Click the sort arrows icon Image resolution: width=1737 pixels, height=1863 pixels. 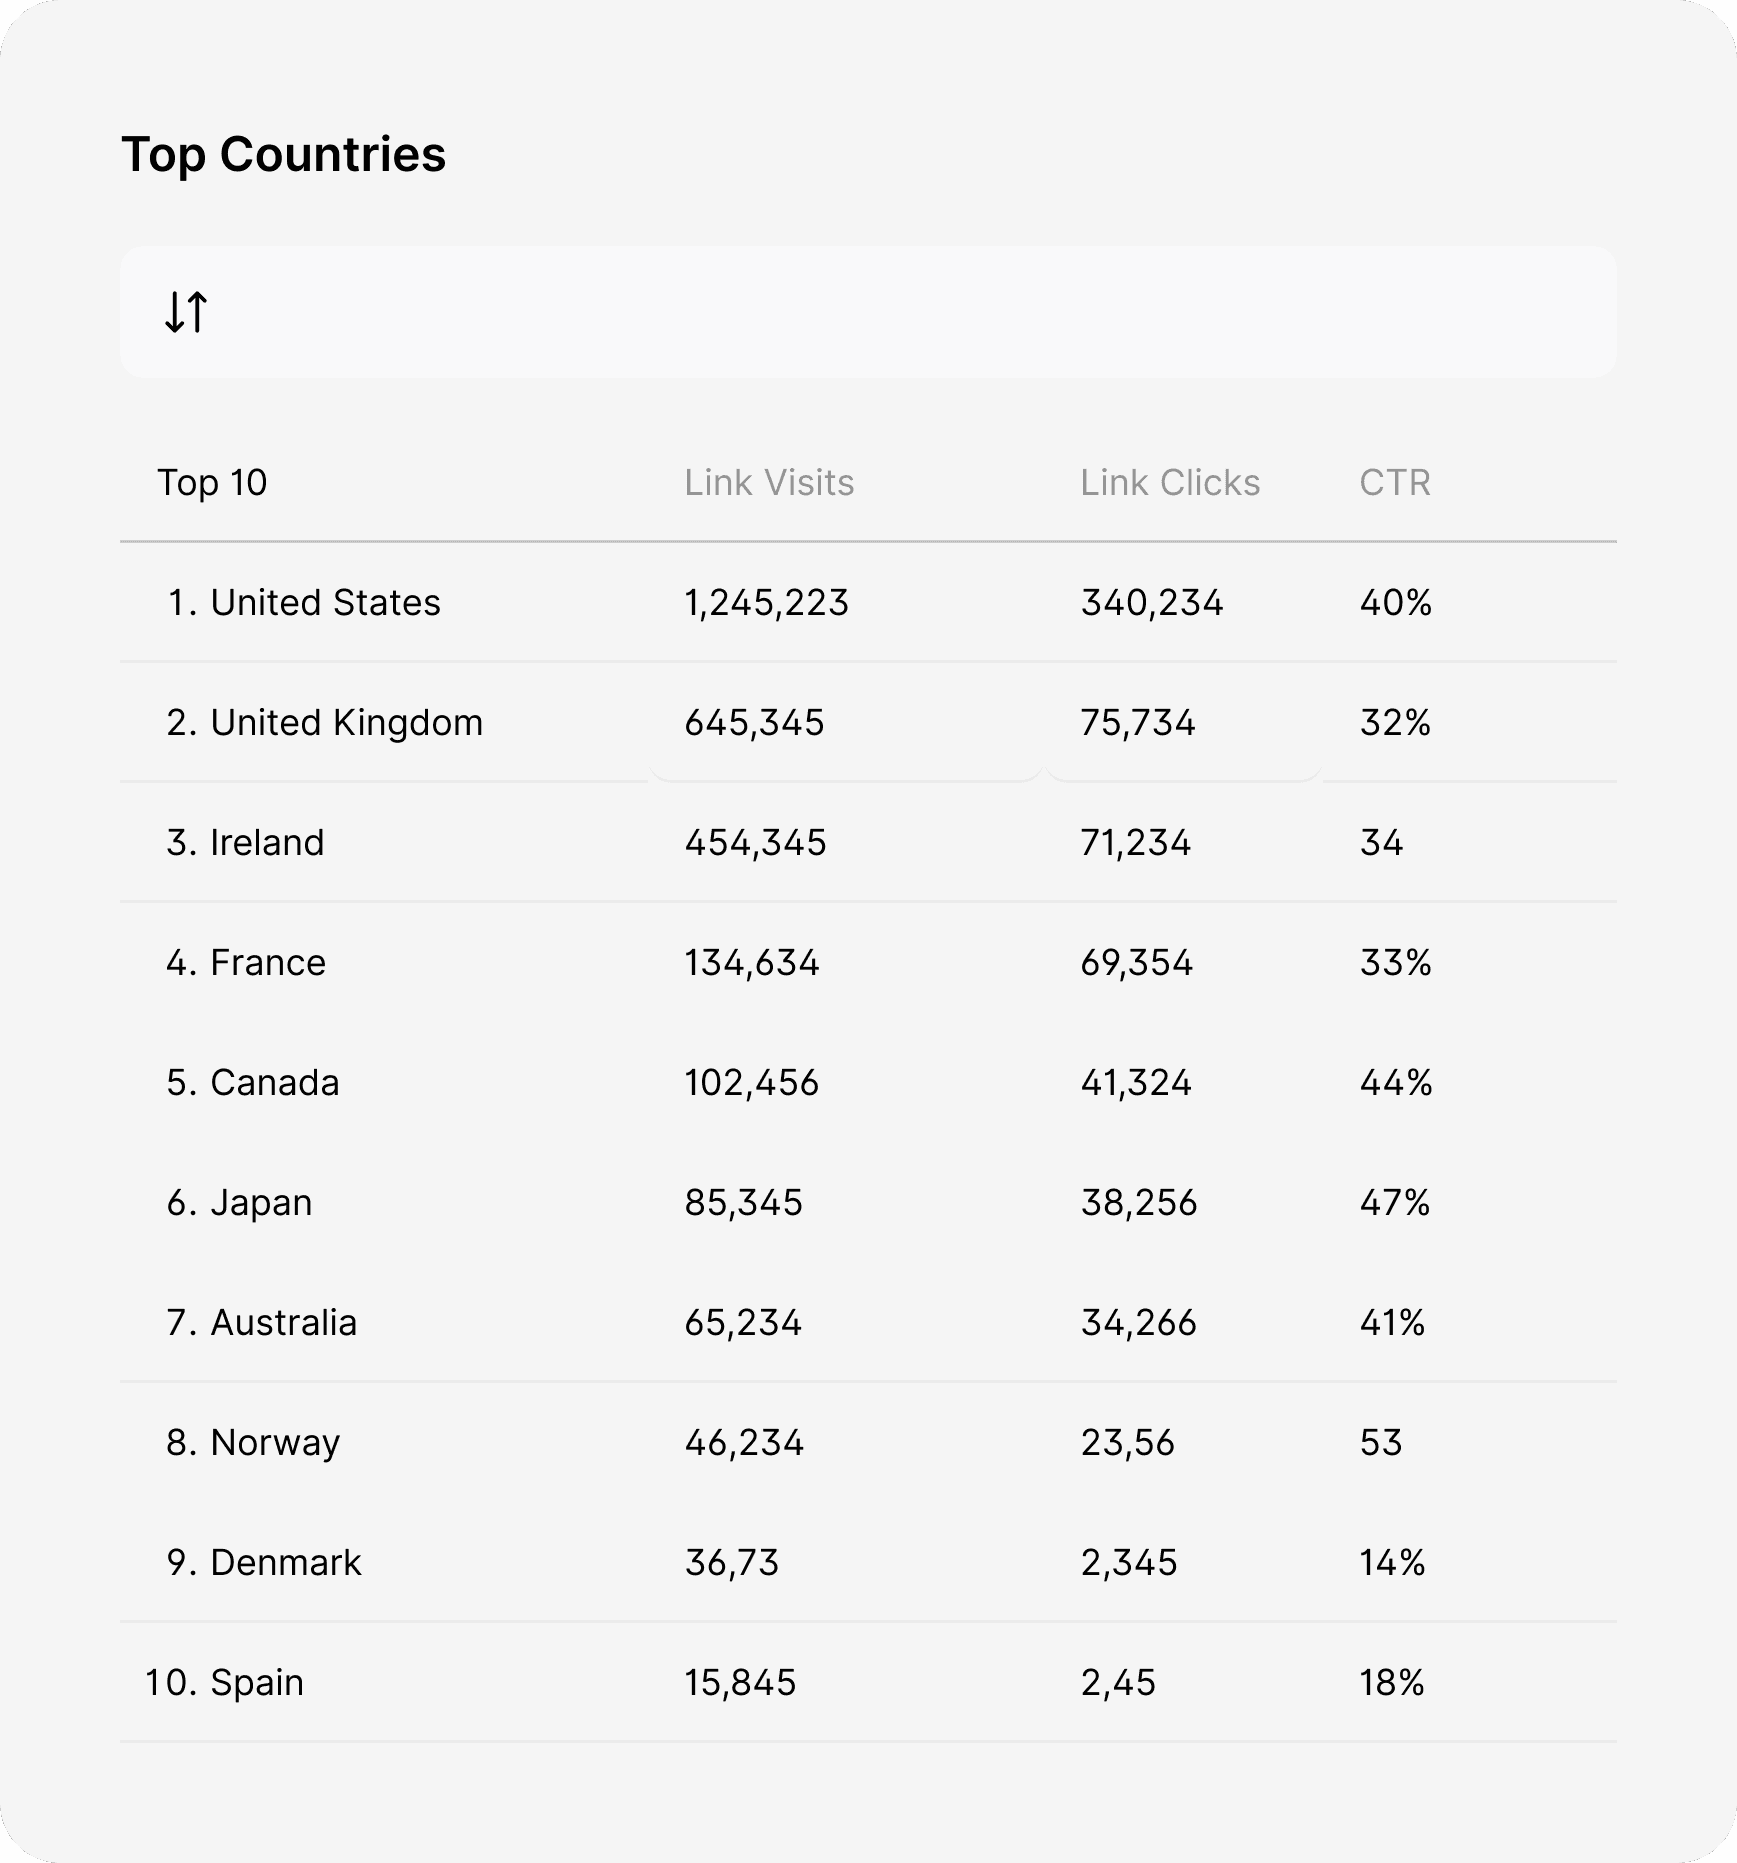coord(186,312)
